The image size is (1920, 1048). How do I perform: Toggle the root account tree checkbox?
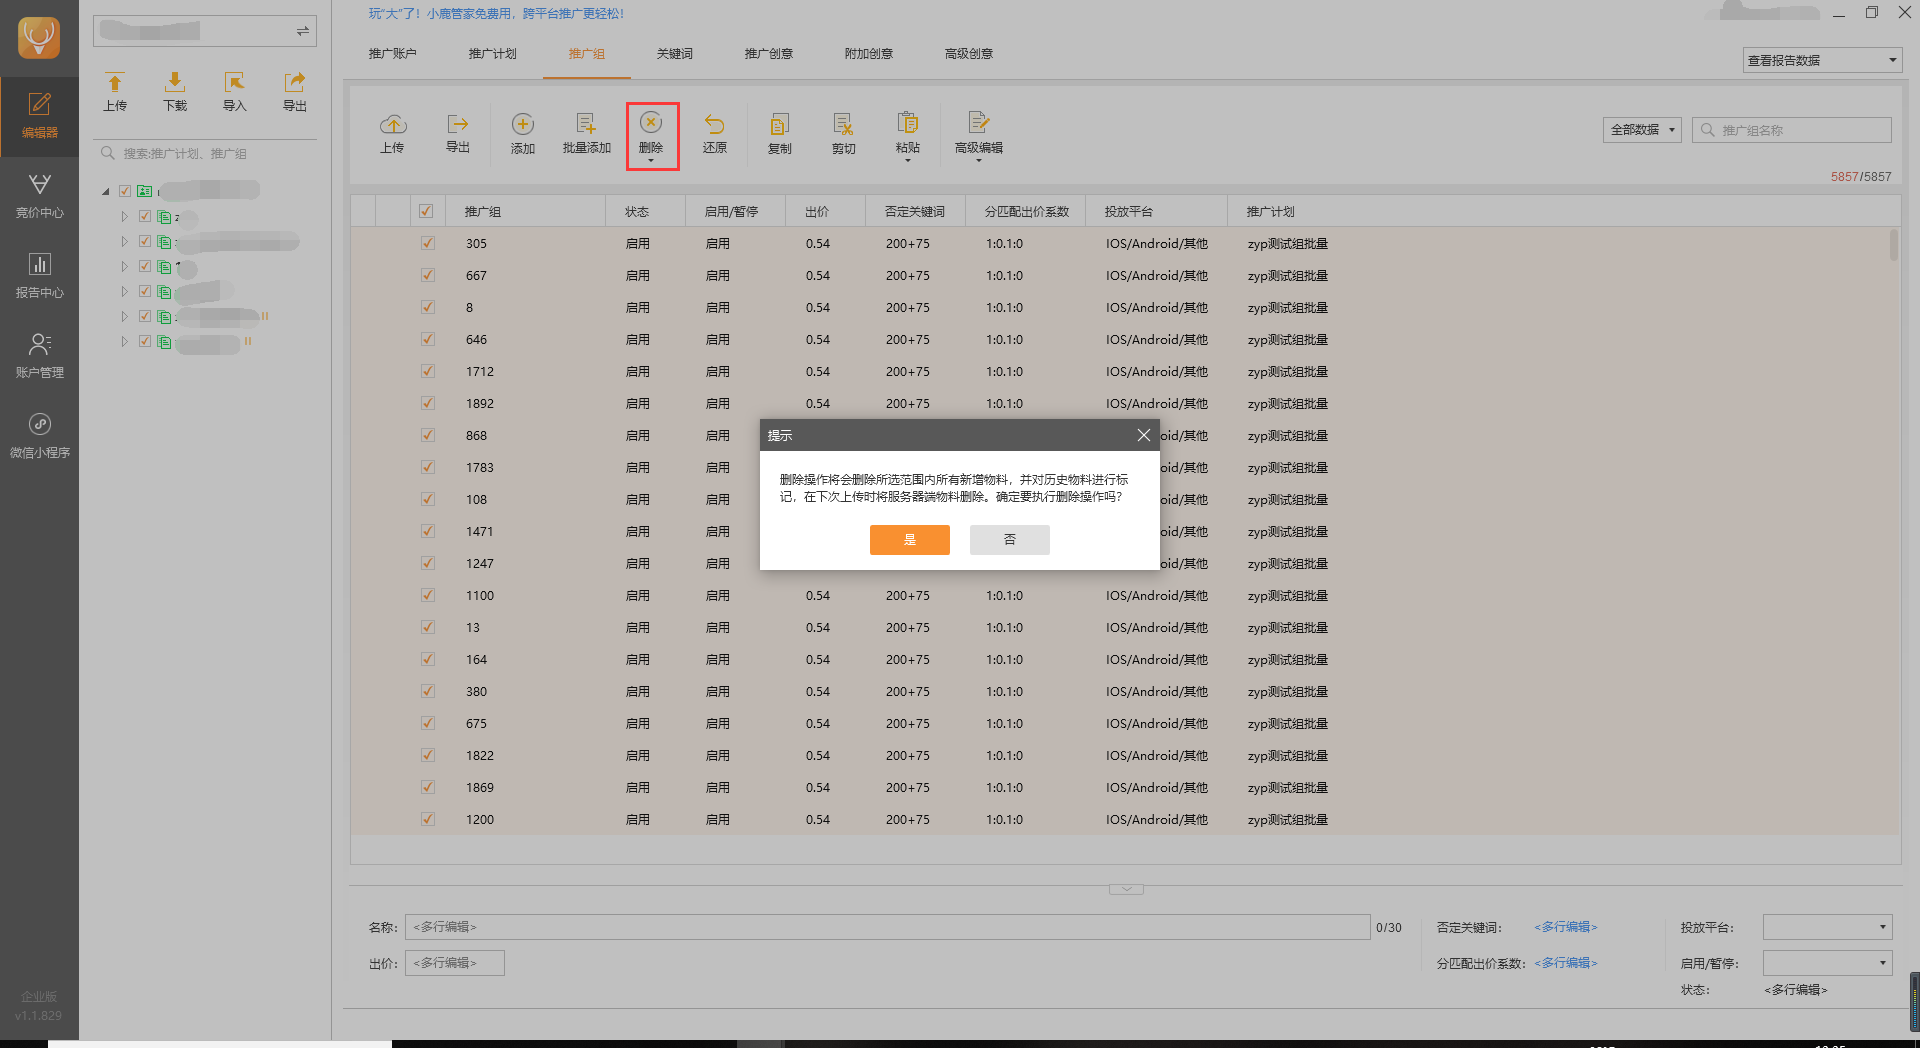125,191
